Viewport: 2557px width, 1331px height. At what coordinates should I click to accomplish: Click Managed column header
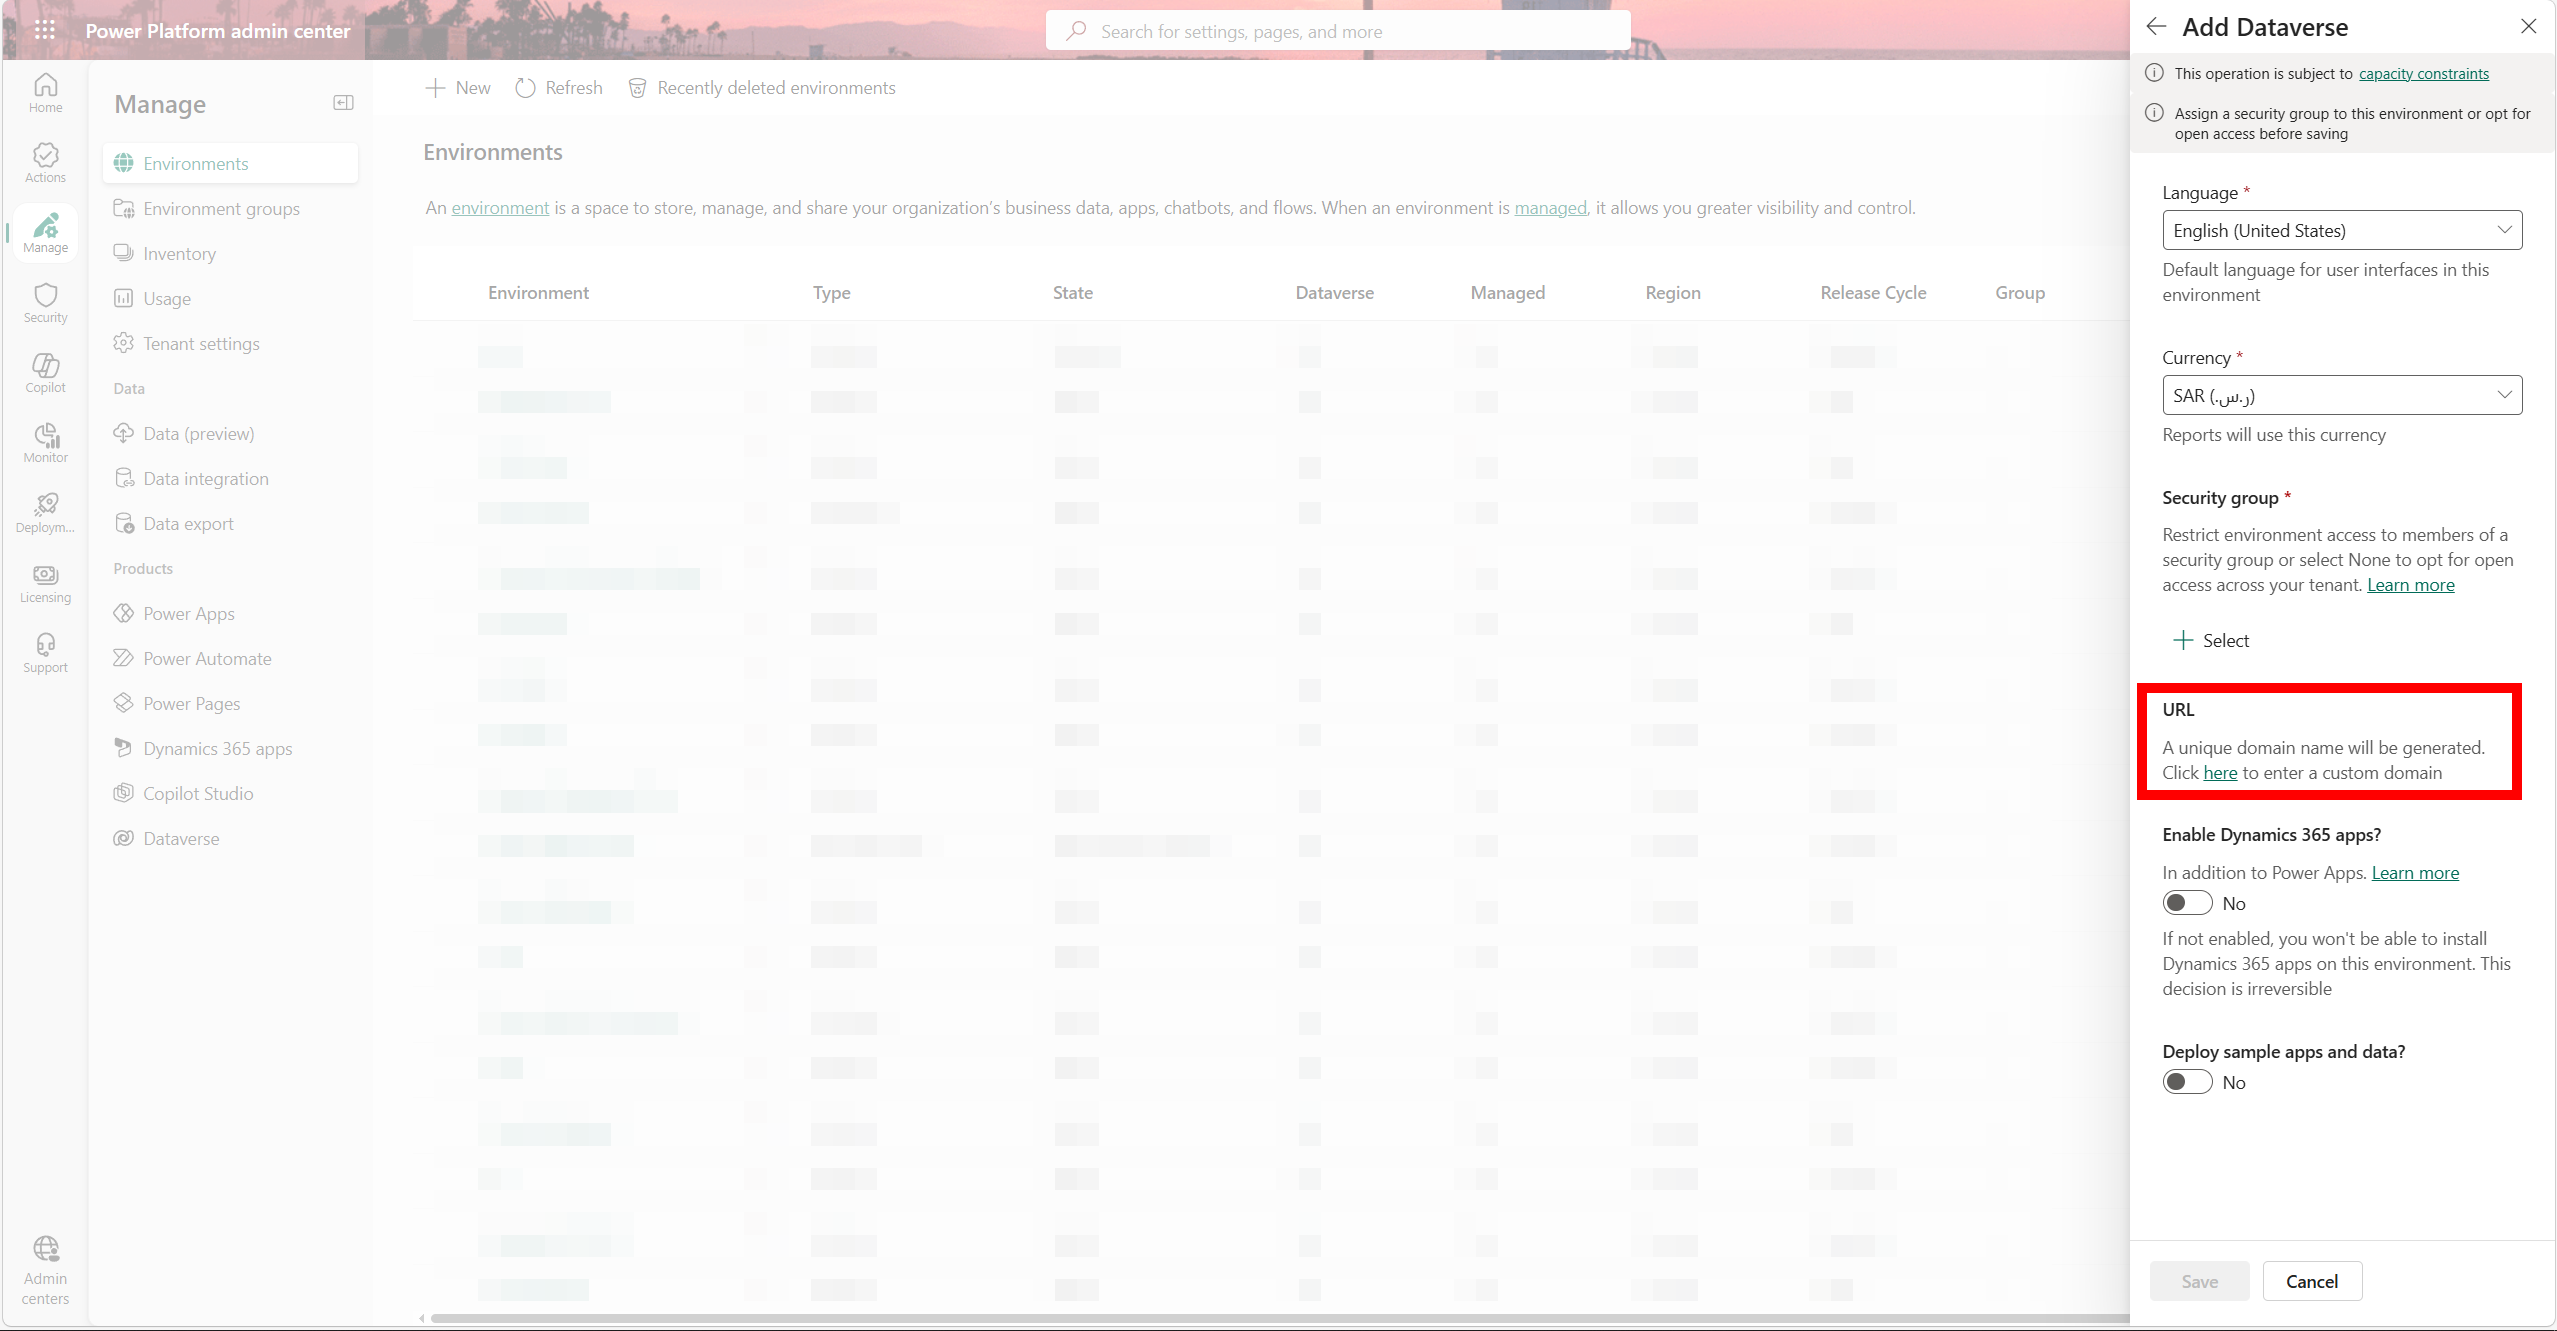[x=1507, y=293]
